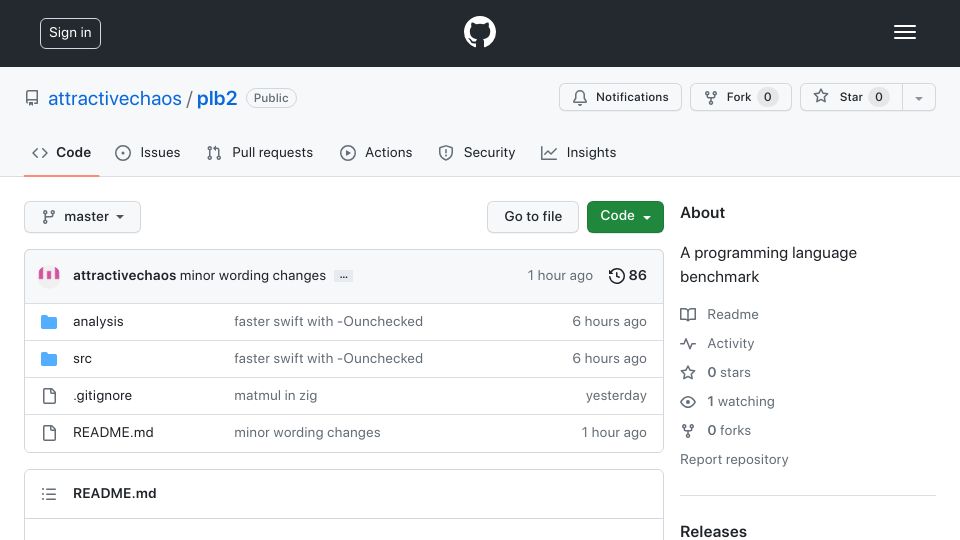This screenshot has width=960, height=540.
Task: Fork the repository with Fork button
Action: (x=741, y=97)
